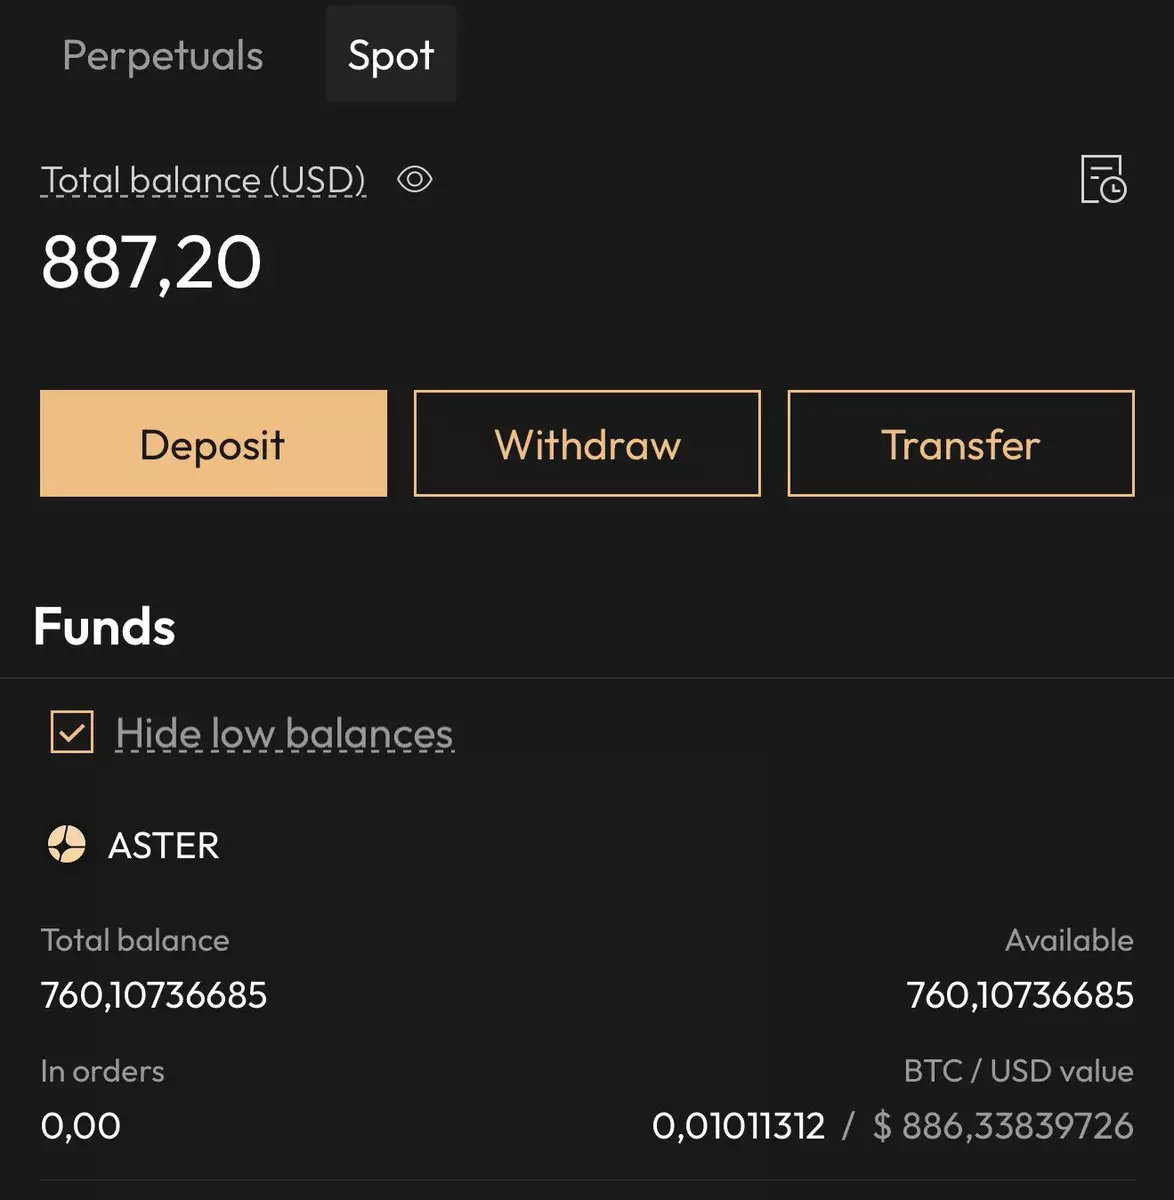Click the In orders 0,00 value

81,1126
